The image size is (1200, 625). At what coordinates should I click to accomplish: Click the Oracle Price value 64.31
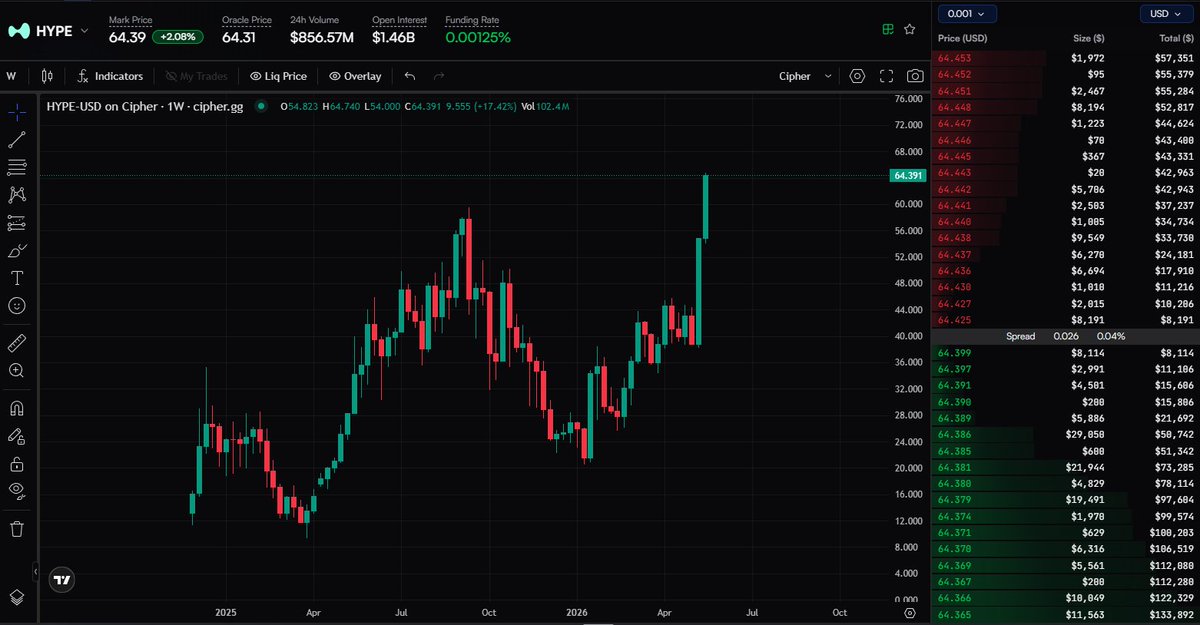click(x=239, y=37)
